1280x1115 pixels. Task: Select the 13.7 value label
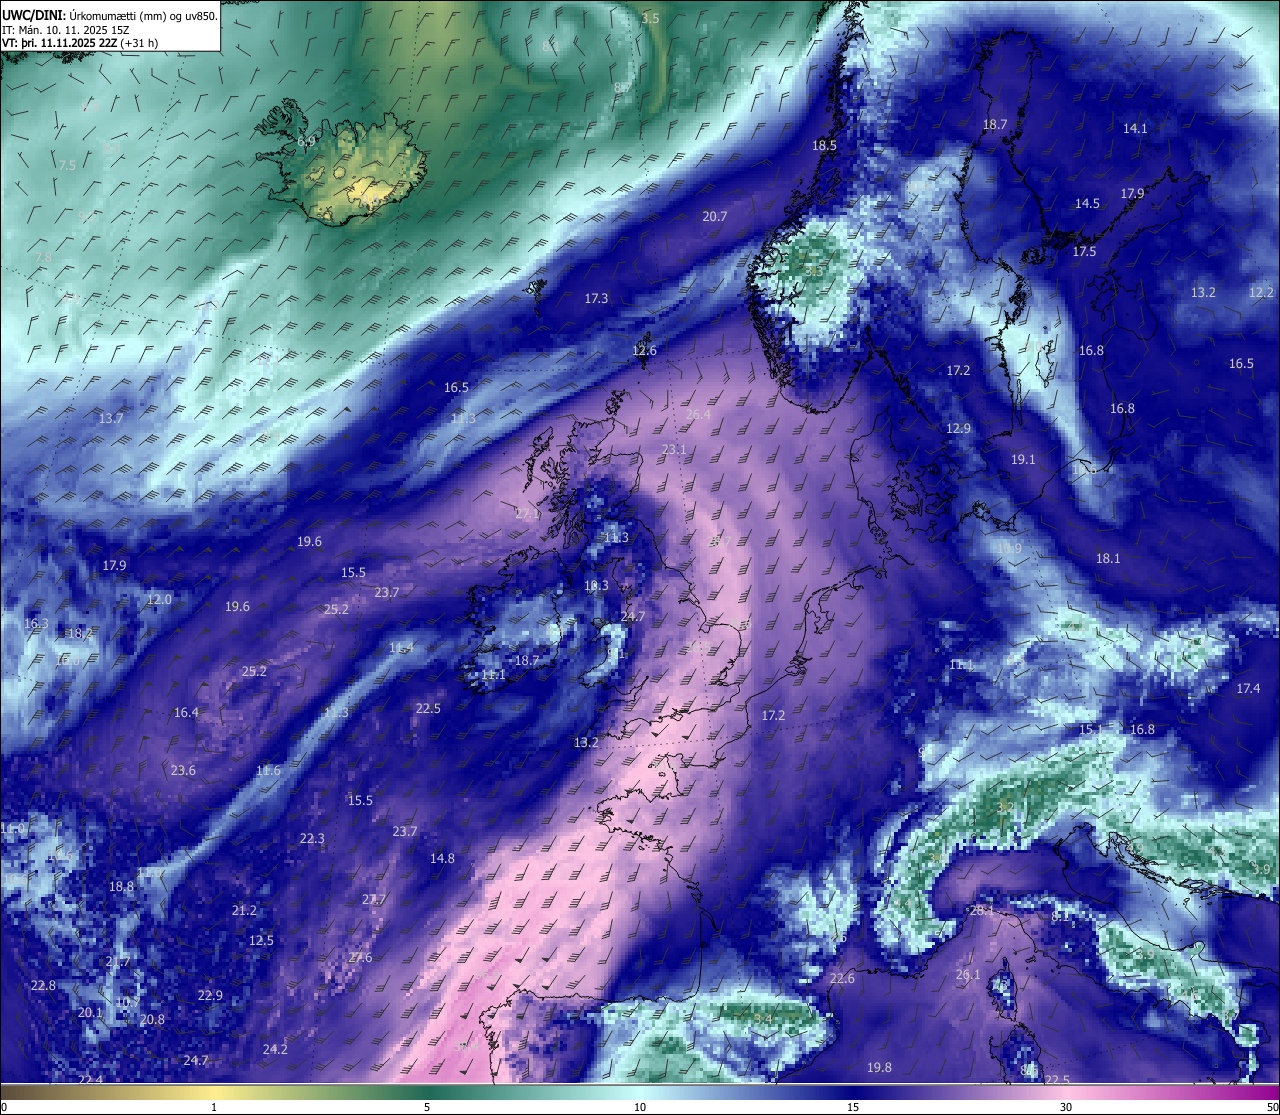pyautogui.click(x=111, y=418)
